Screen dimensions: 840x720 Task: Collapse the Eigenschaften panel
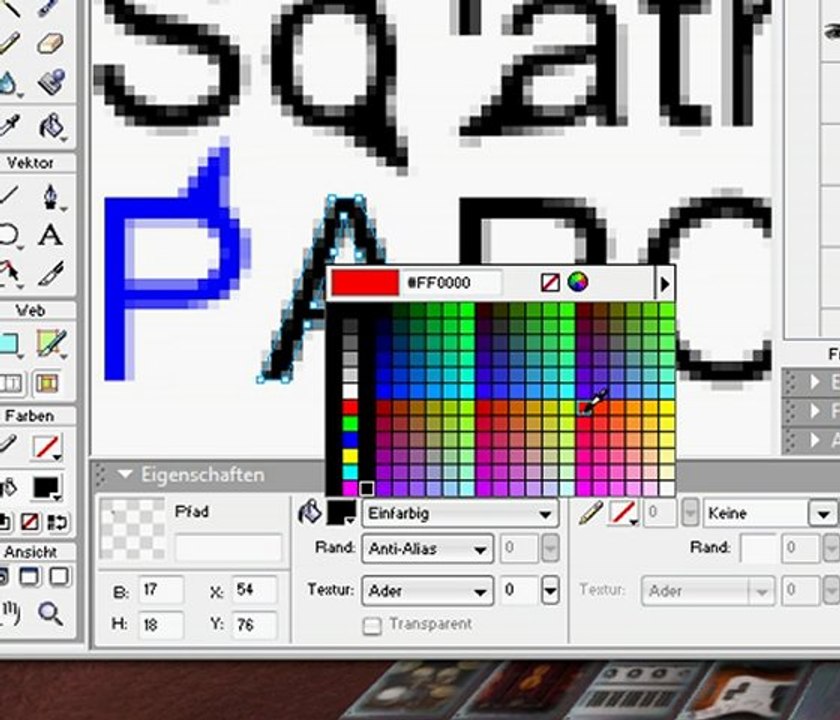click(x=125, y=474)
